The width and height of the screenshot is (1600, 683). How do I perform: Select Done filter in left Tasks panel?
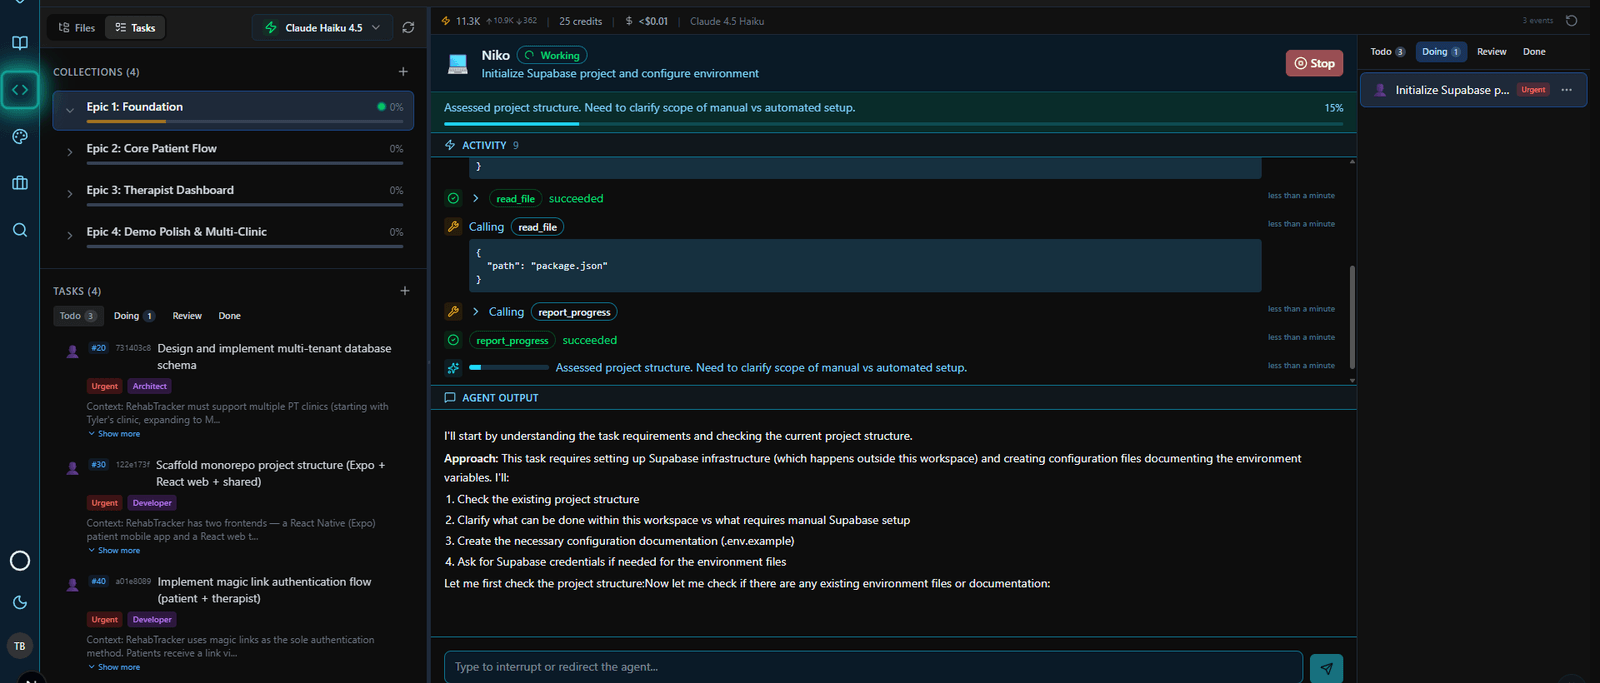click(230, 316)
